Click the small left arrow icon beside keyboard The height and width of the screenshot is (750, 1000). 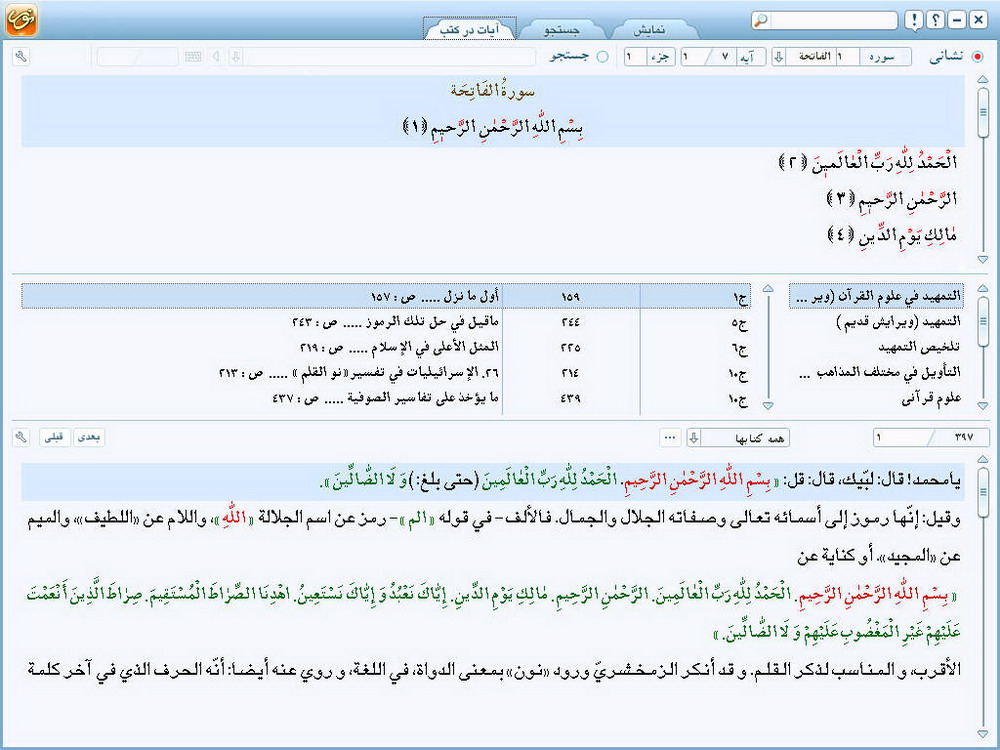(216, 57)
